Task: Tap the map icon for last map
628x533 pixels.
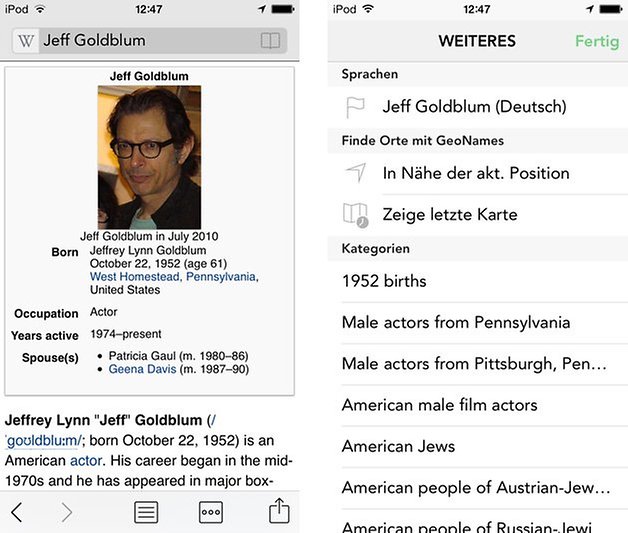Action: tap(356, 215)
